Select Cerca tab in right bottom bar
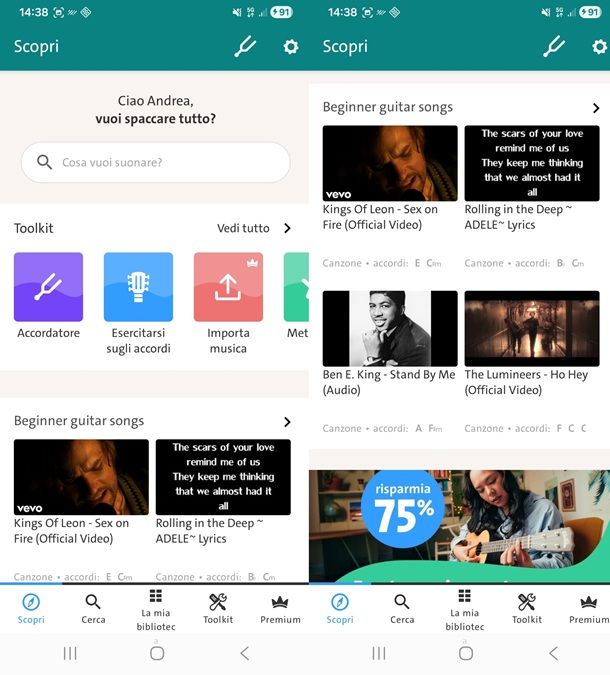 tap(402, 609)
